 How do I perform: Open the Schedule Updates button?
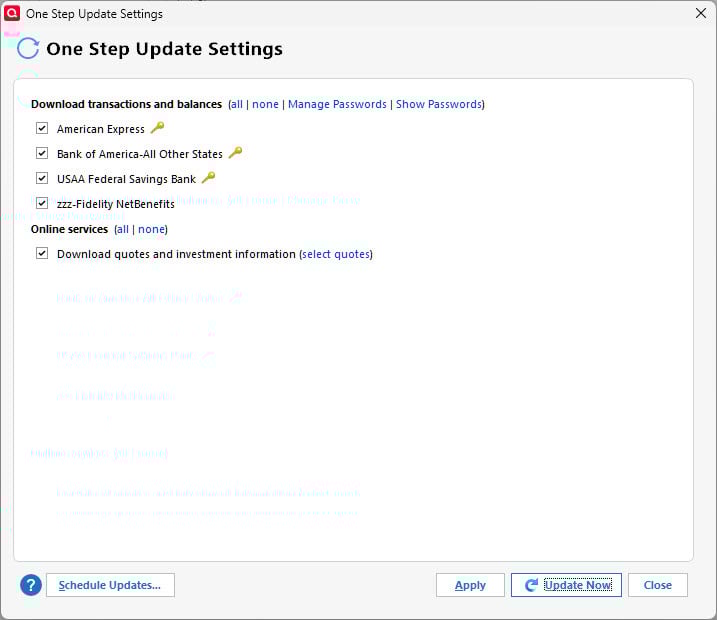[110, 585]
